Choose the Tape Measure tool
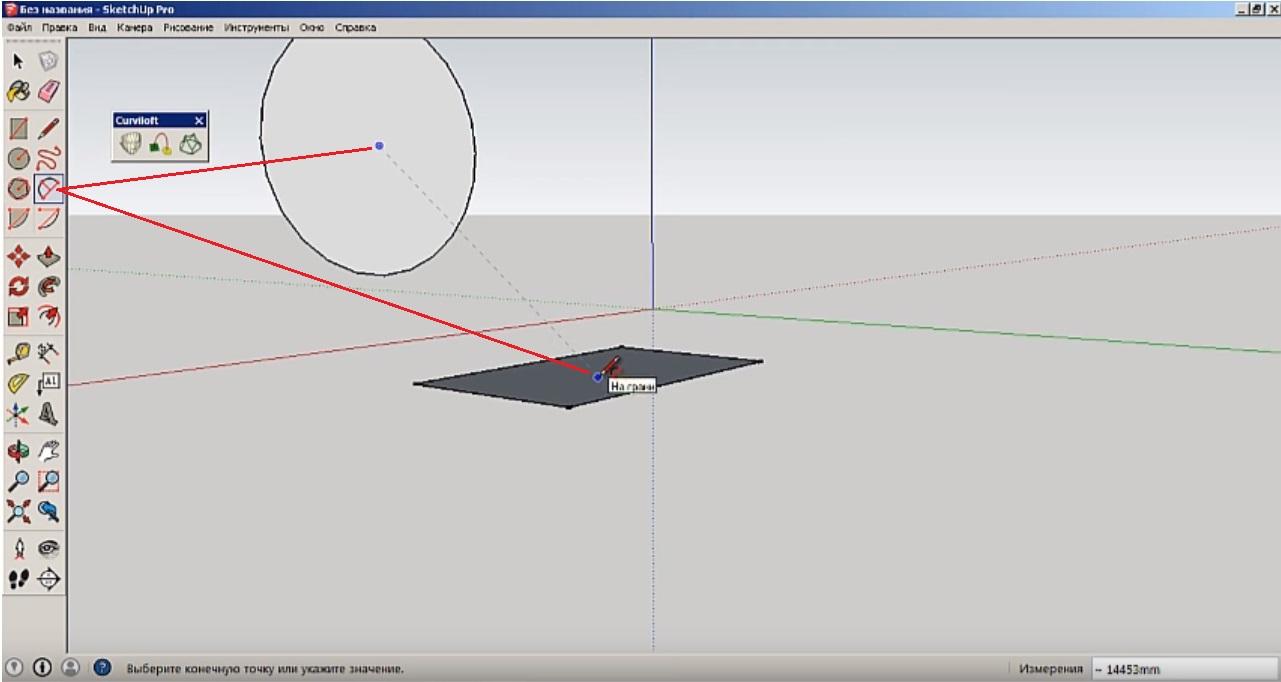This screenshot has width=1281, height=682. tap(18, 350)
